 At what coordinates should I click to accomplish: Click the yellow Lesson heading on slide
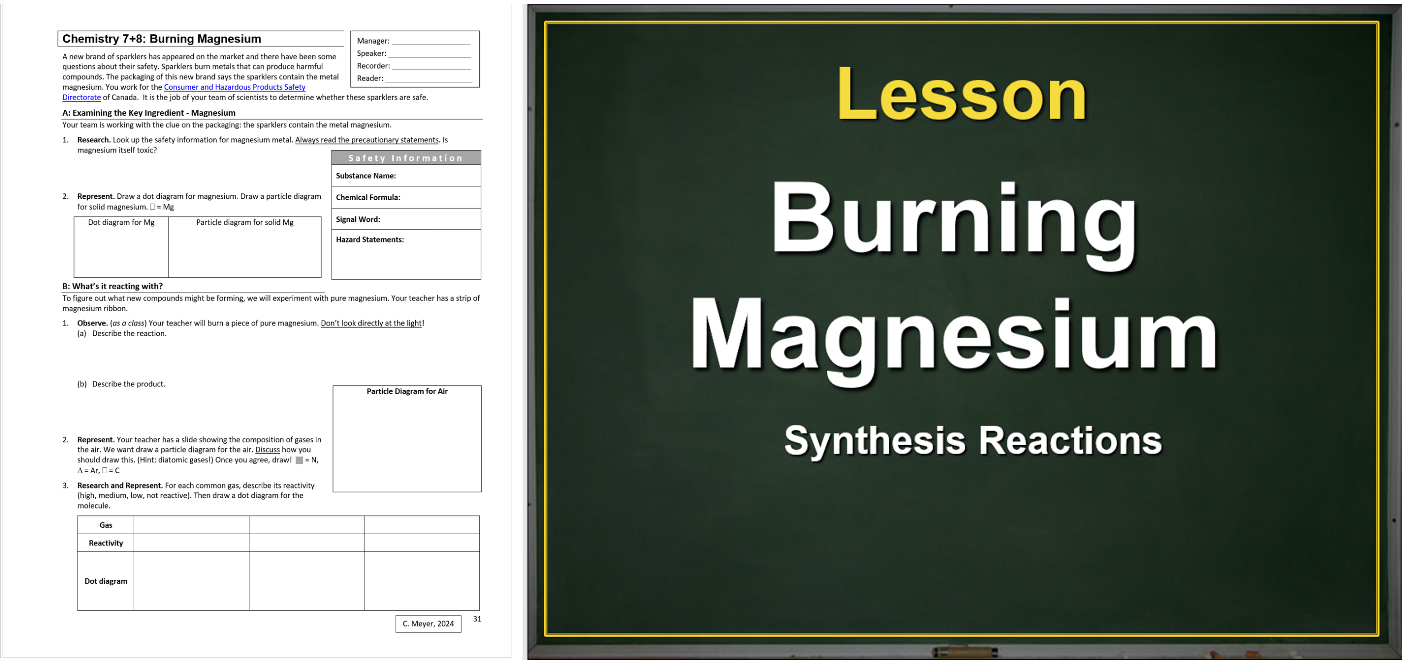tap(960, 95)
